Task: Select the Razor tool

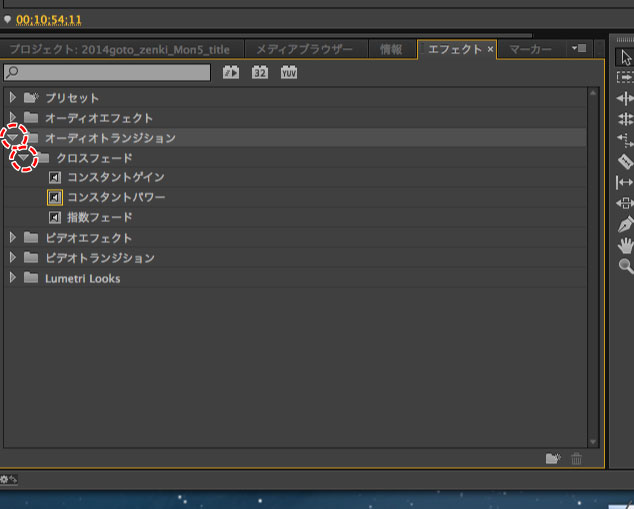Action: point(625,161)
